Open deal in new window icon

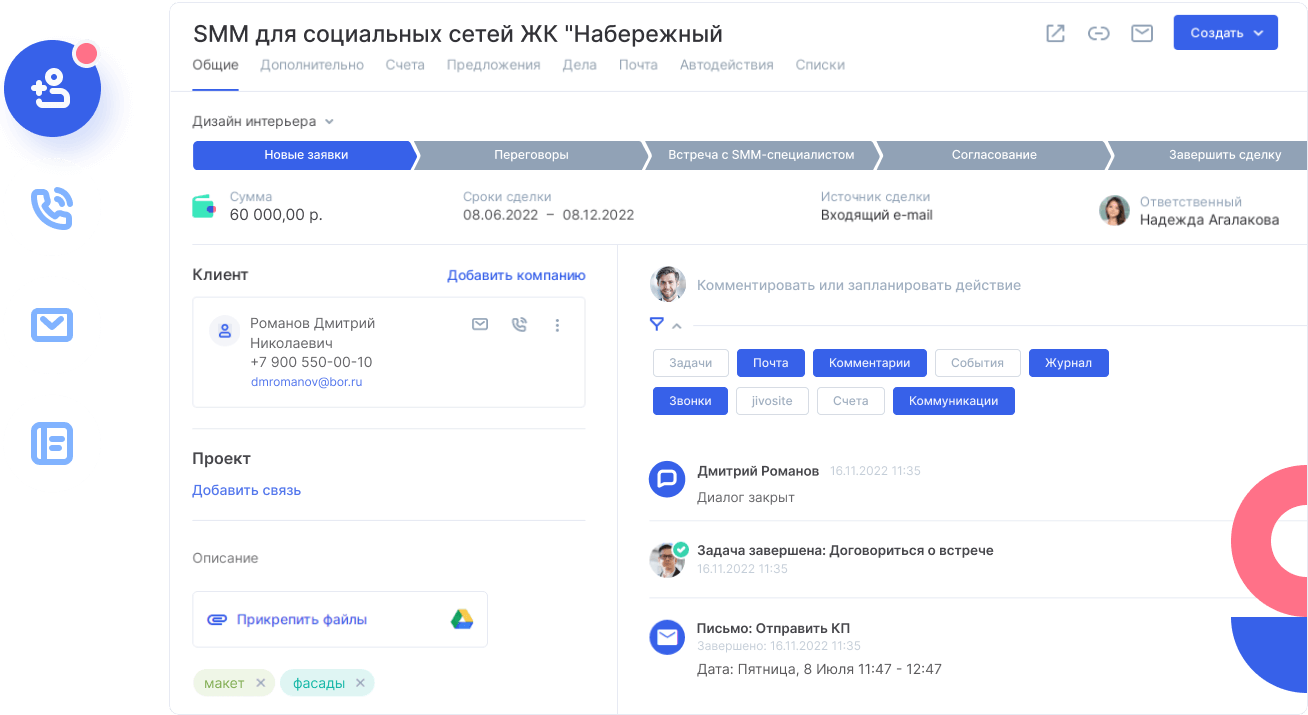(1055, 33)
